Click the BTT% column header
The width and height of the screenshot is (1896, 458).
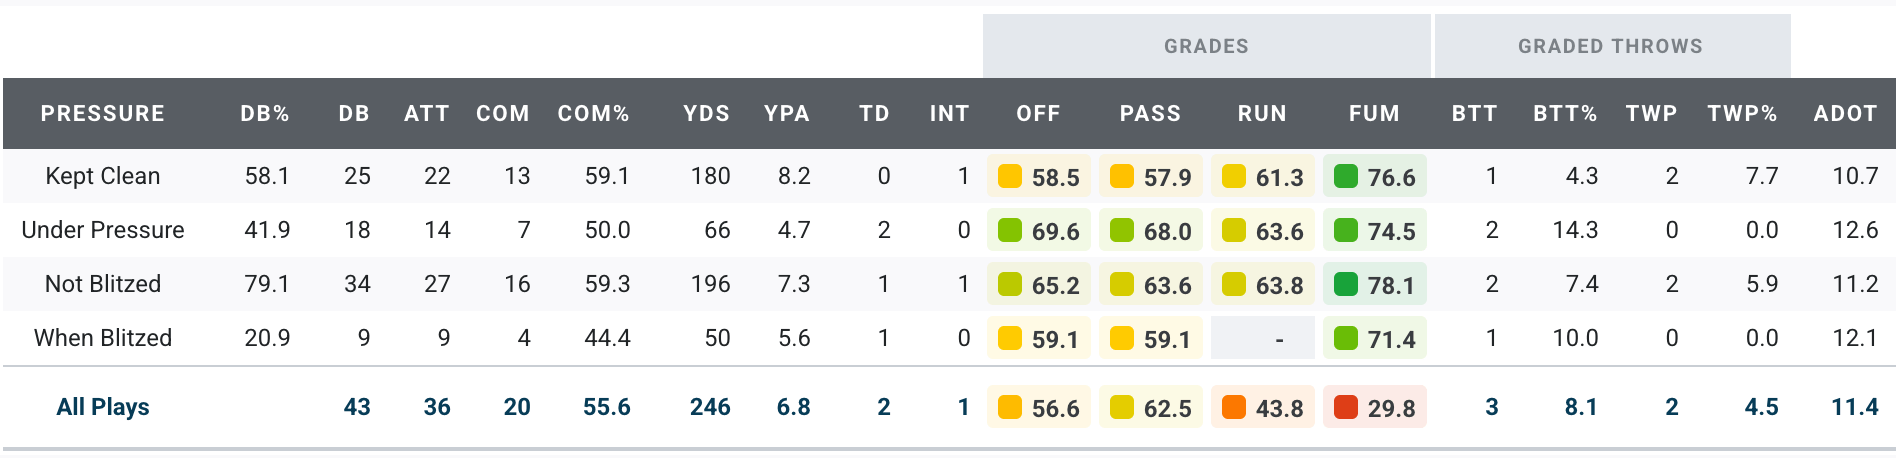1565,114
